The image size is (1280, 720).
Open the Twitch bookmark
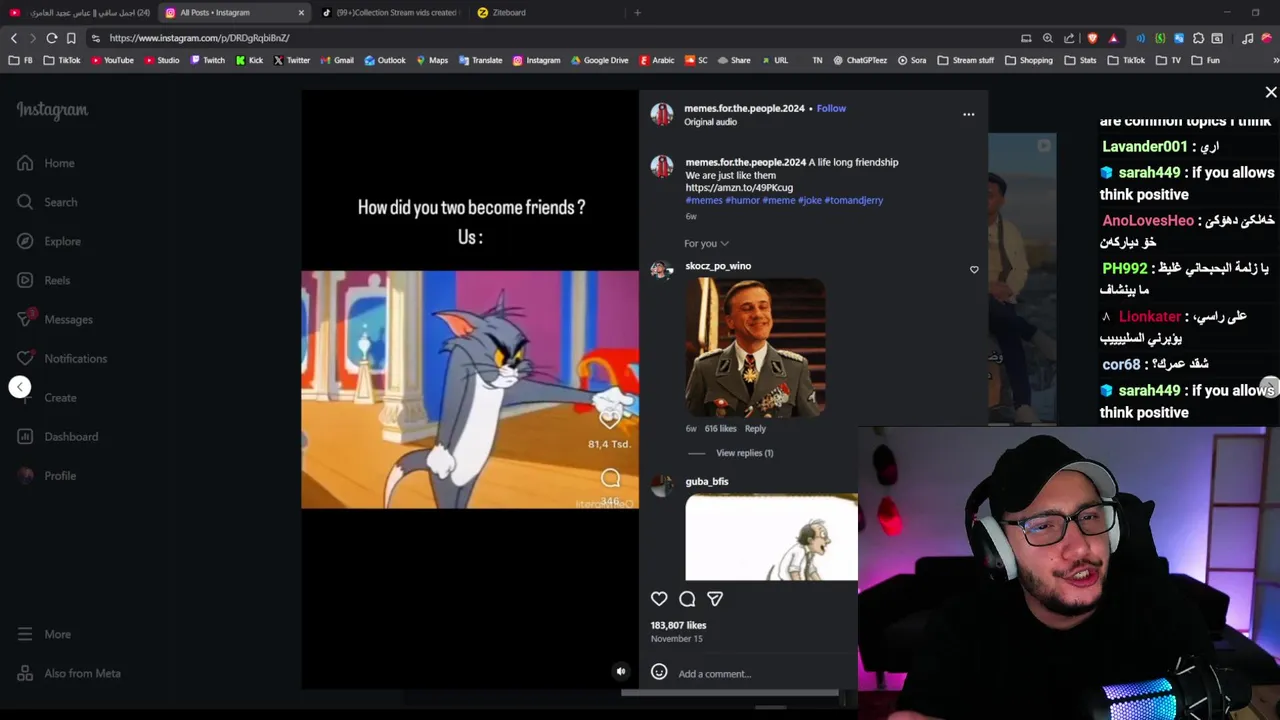tap(207, 60)
